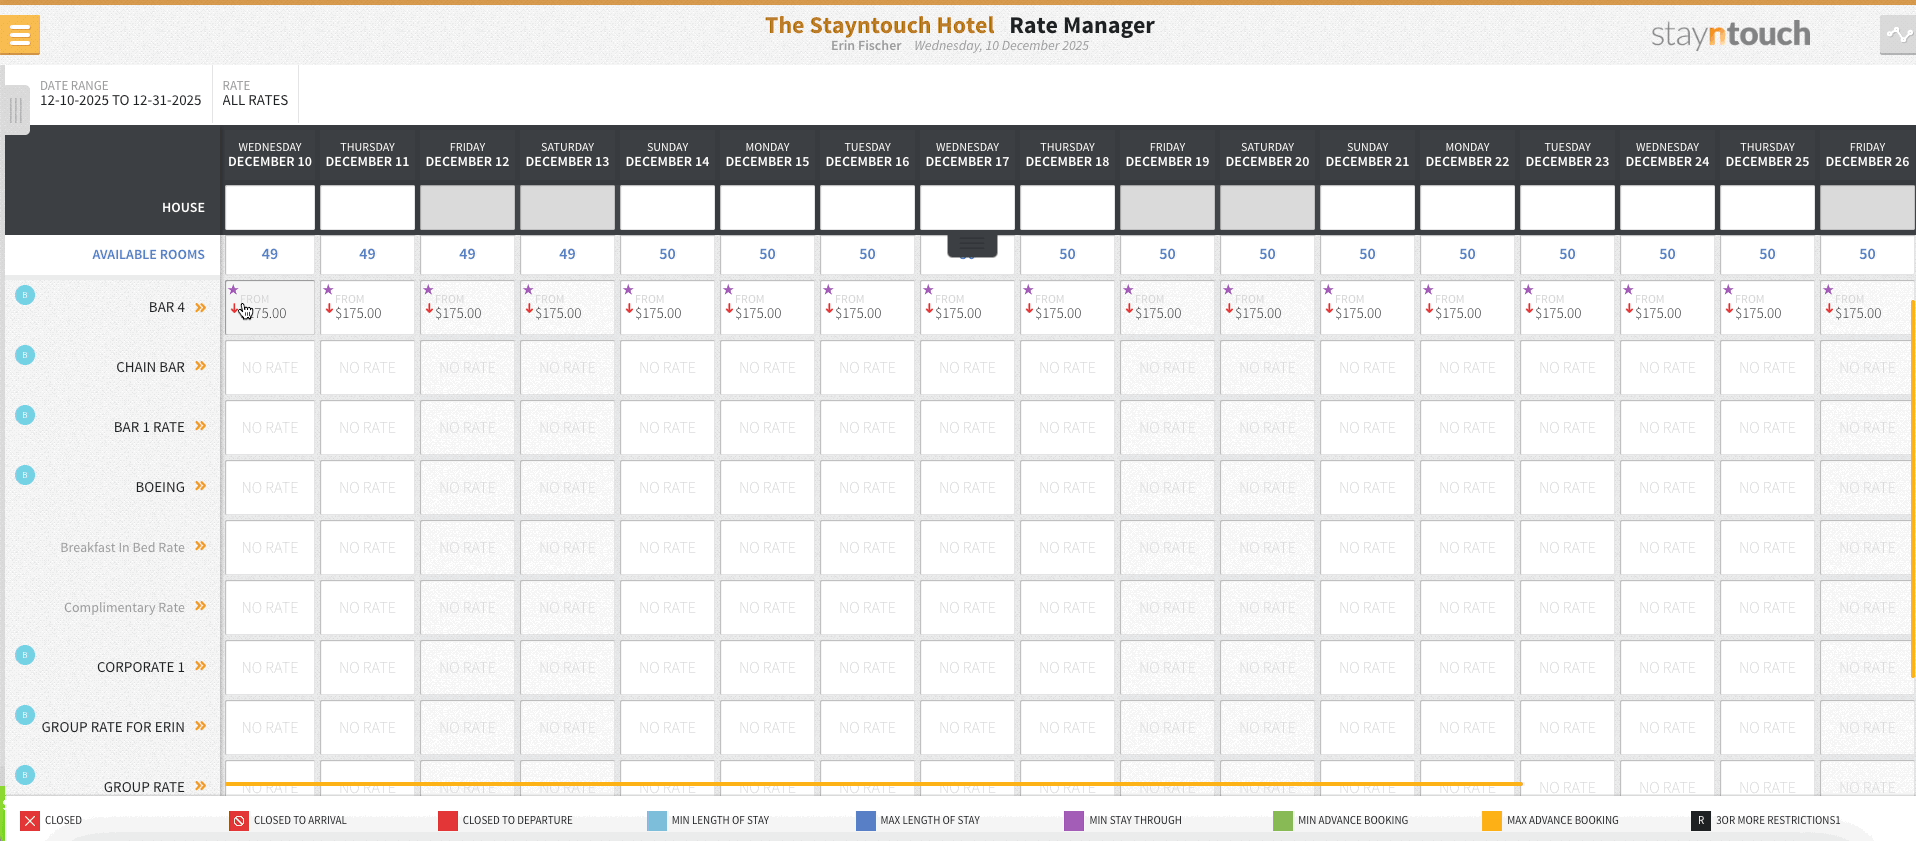Expand the Complimentary Rate row
The image size is (1916, 841).
pyautogui.click(x=201, y=606)
